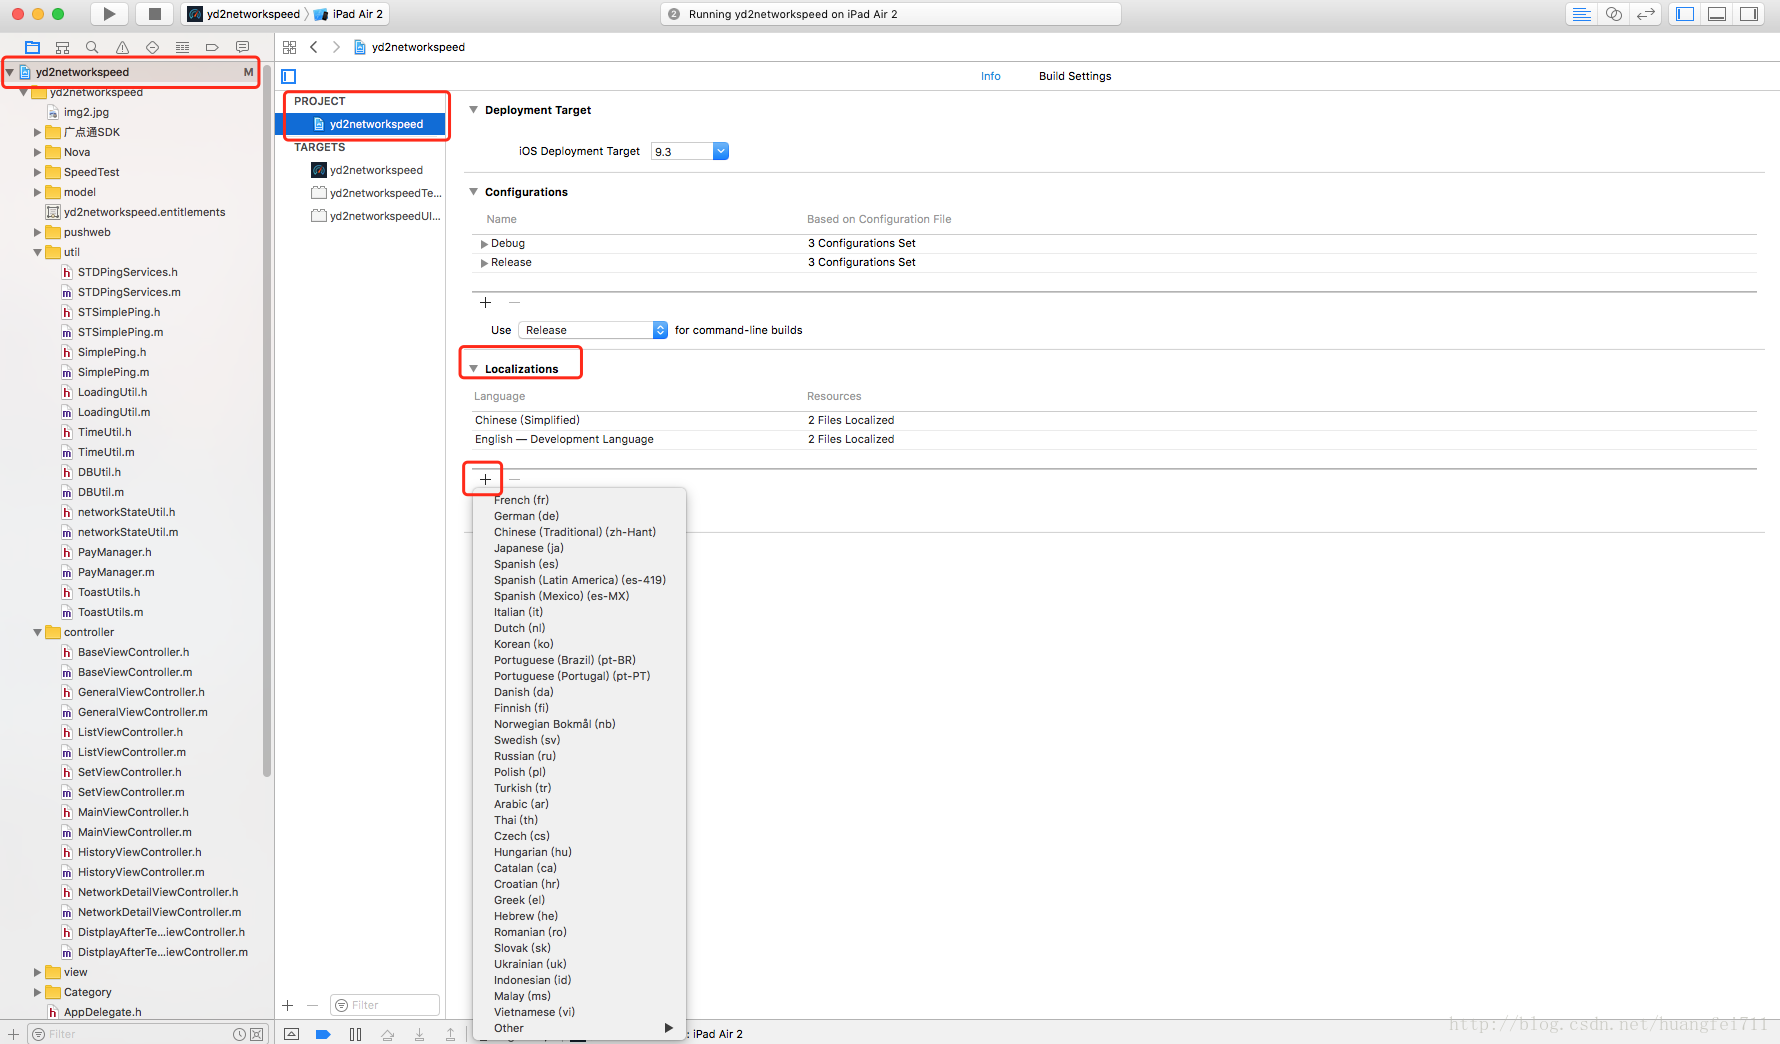Select Chinese (Traditional) (zh-Hant) language
1780x1044 pixels.
click(x=579, y=532)
